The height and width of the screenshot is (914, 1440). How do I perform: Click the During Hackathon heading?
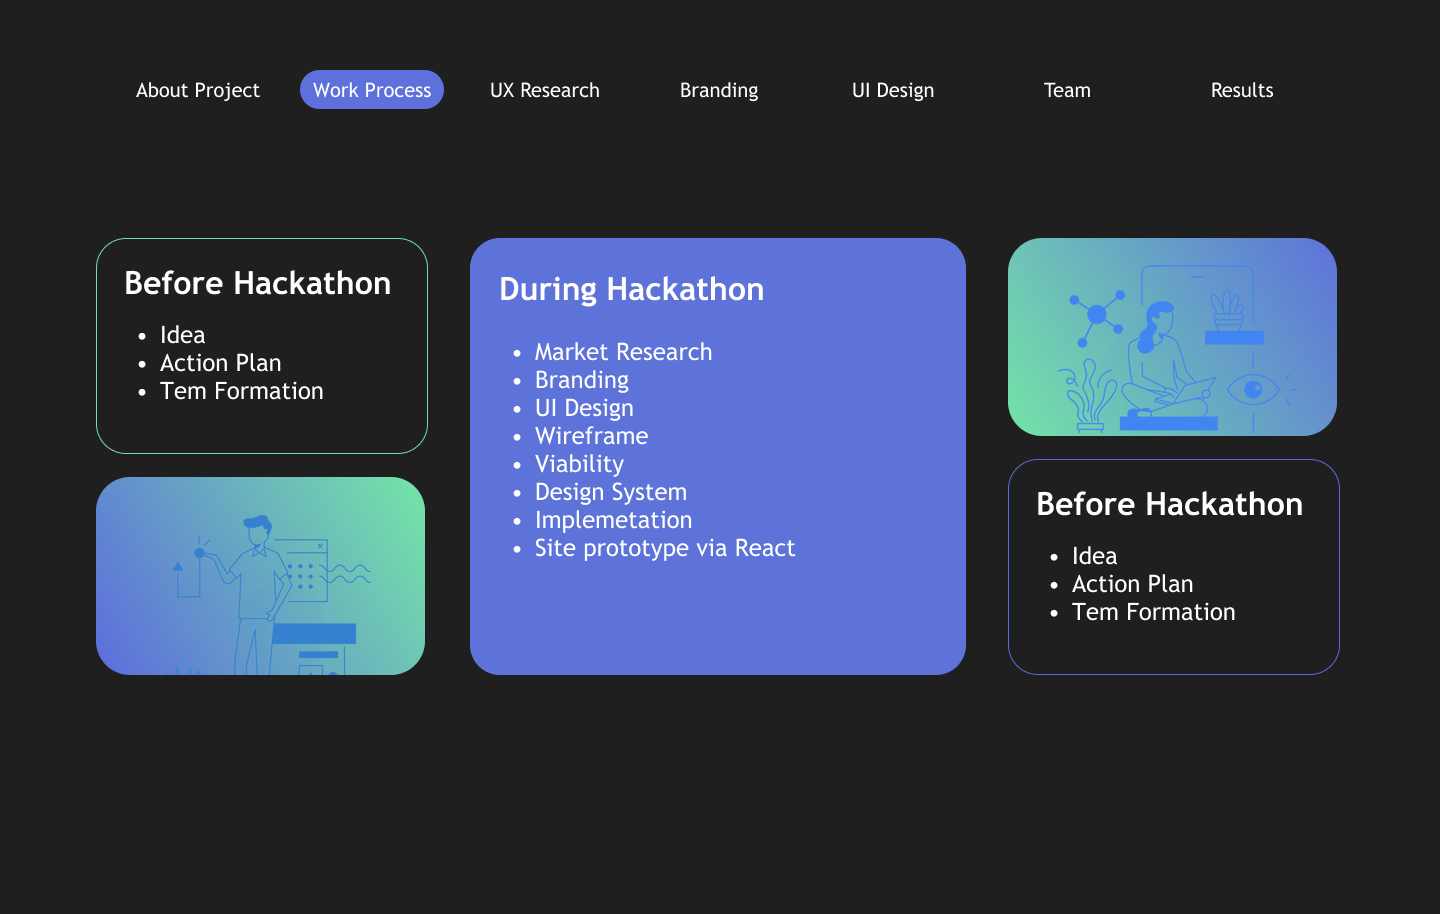631,289
